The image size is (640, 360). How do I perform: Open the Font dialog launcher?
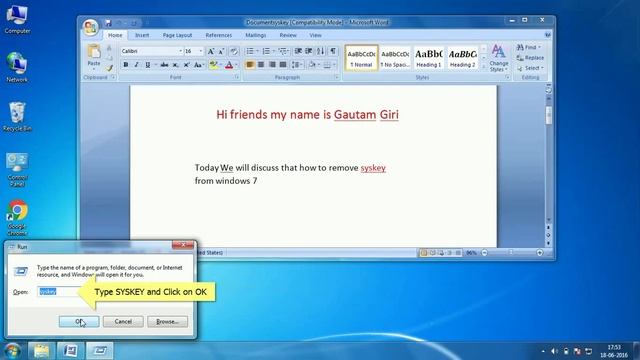(237, 77)
